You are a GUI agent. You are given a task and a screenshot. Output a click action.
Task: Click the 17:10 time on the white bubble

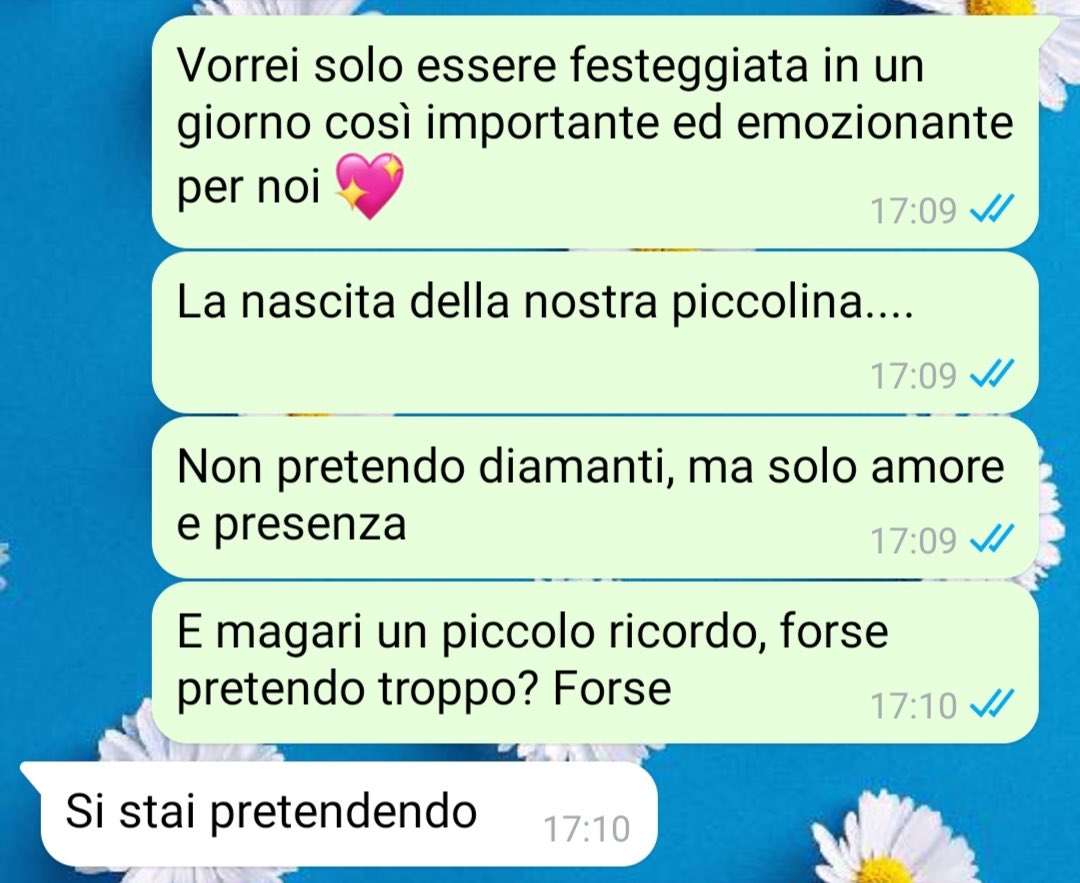586,829
